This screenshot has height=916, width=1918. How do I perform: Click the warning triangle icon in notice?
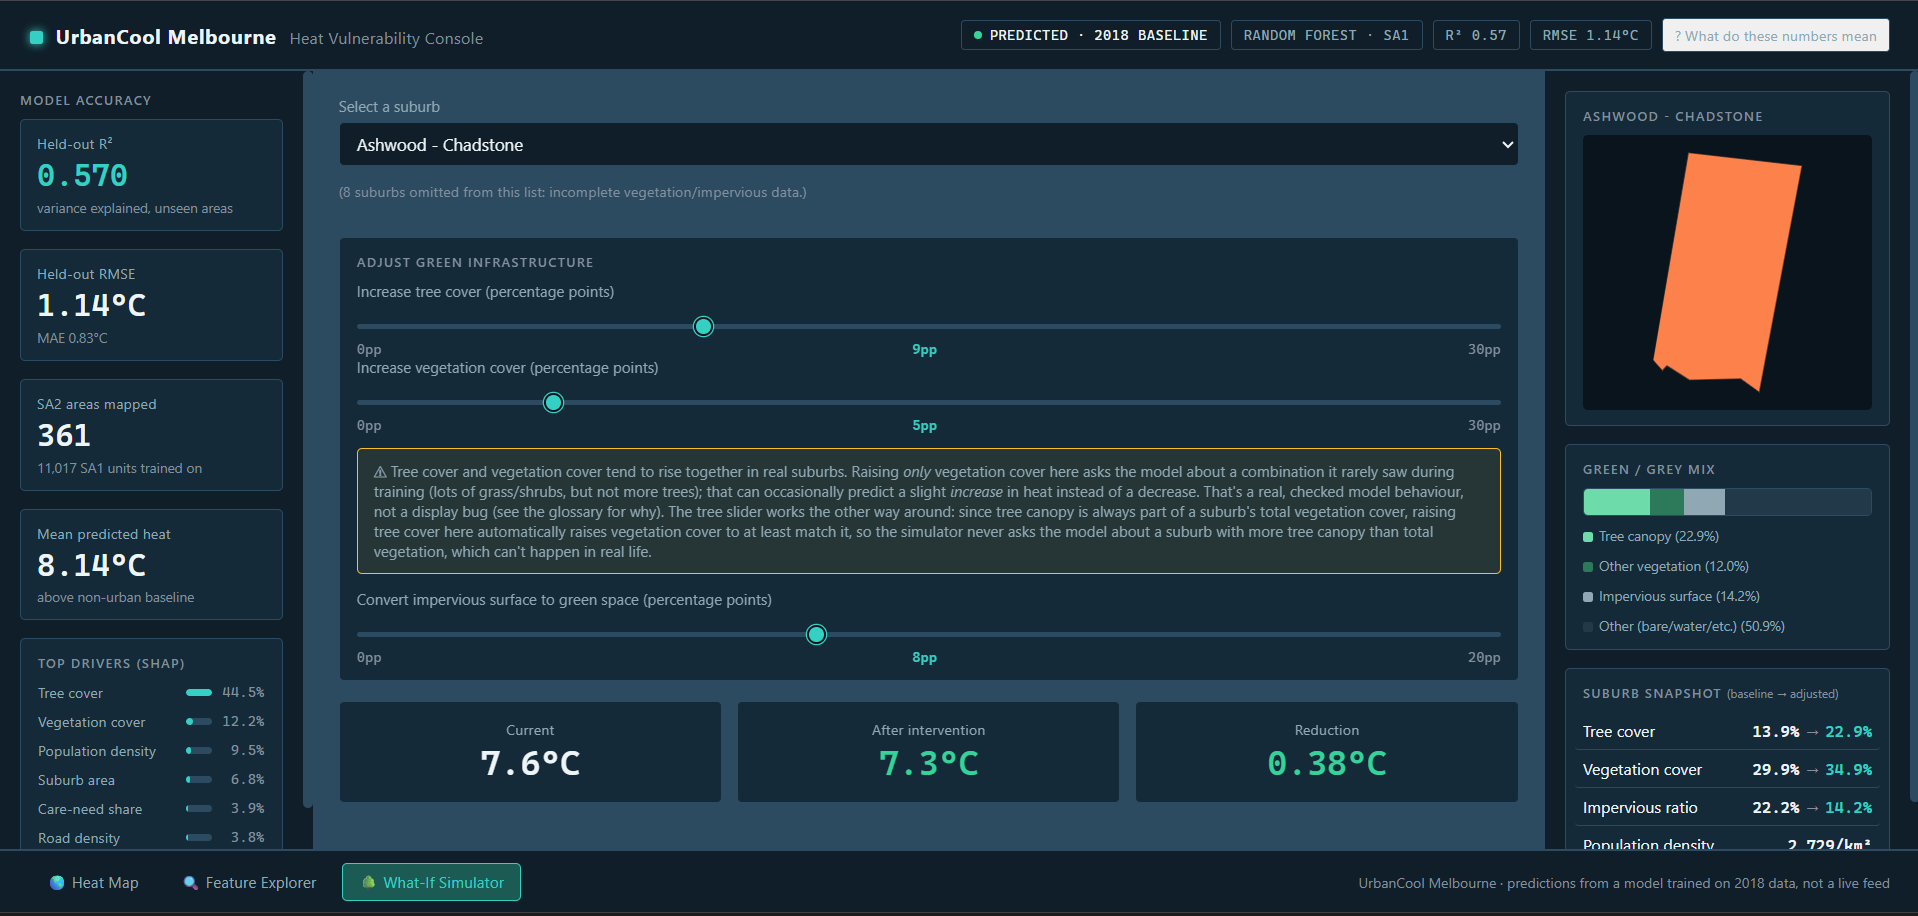pyautogui.click(x=380, y=472)
